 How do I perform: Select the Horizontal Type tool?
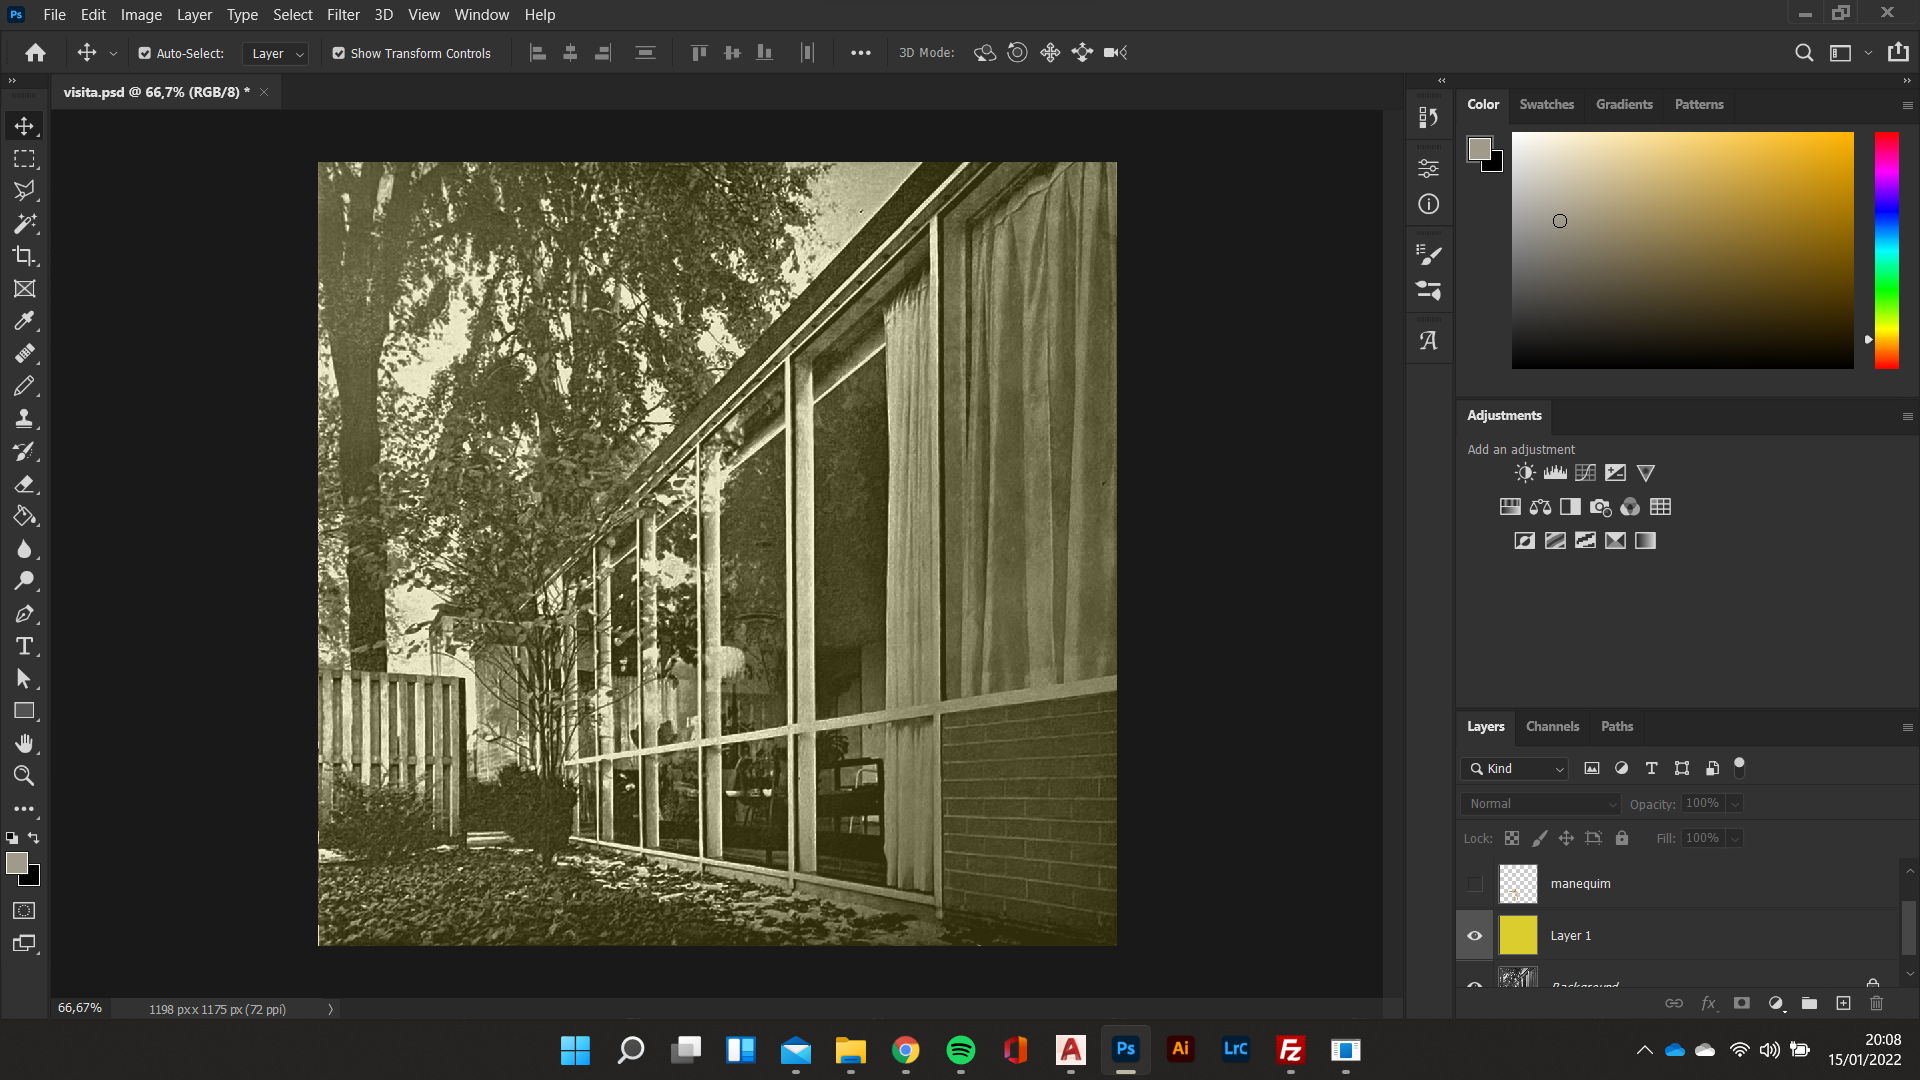(x=24, y=646)
